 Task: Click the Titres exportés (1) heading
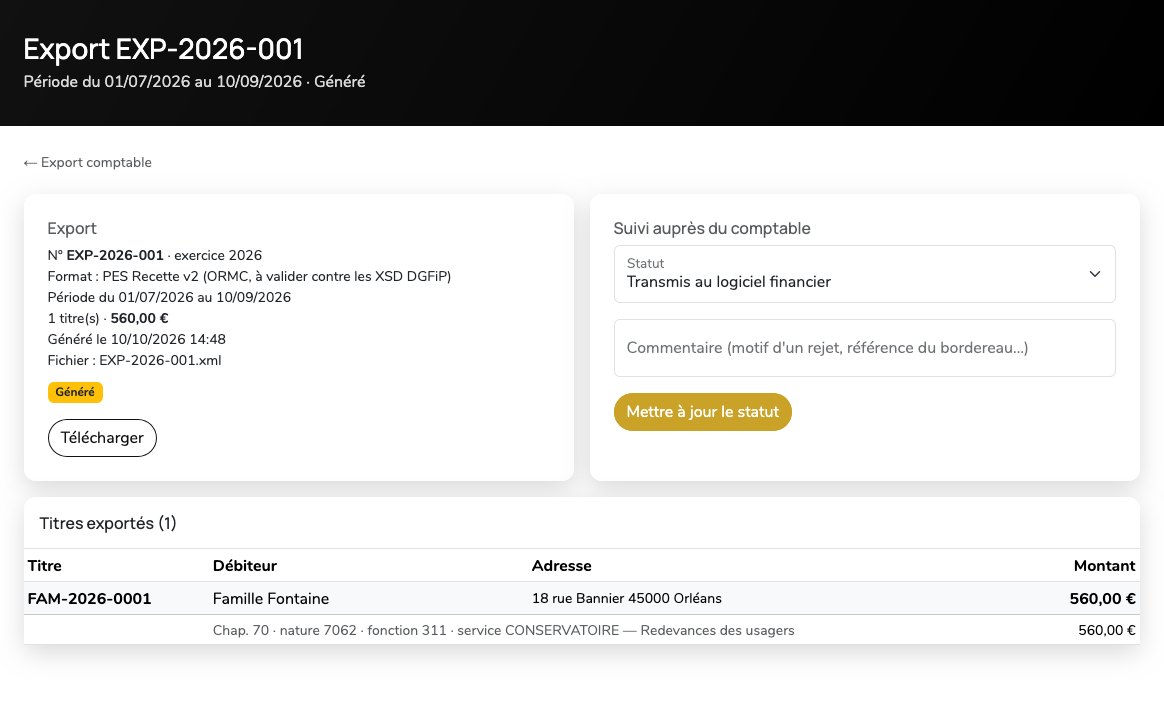108,523
